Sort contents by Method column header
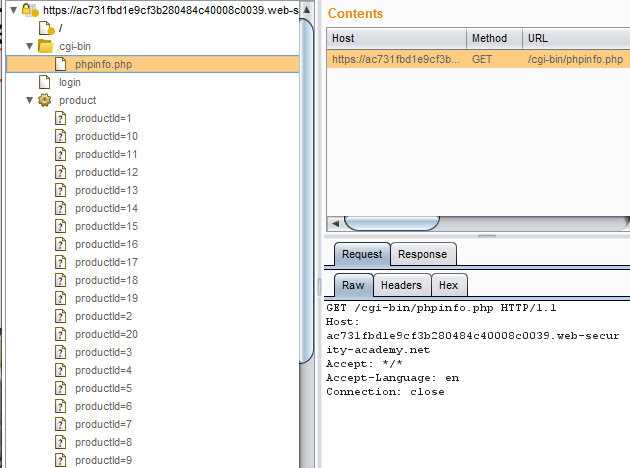 (495, 39)
